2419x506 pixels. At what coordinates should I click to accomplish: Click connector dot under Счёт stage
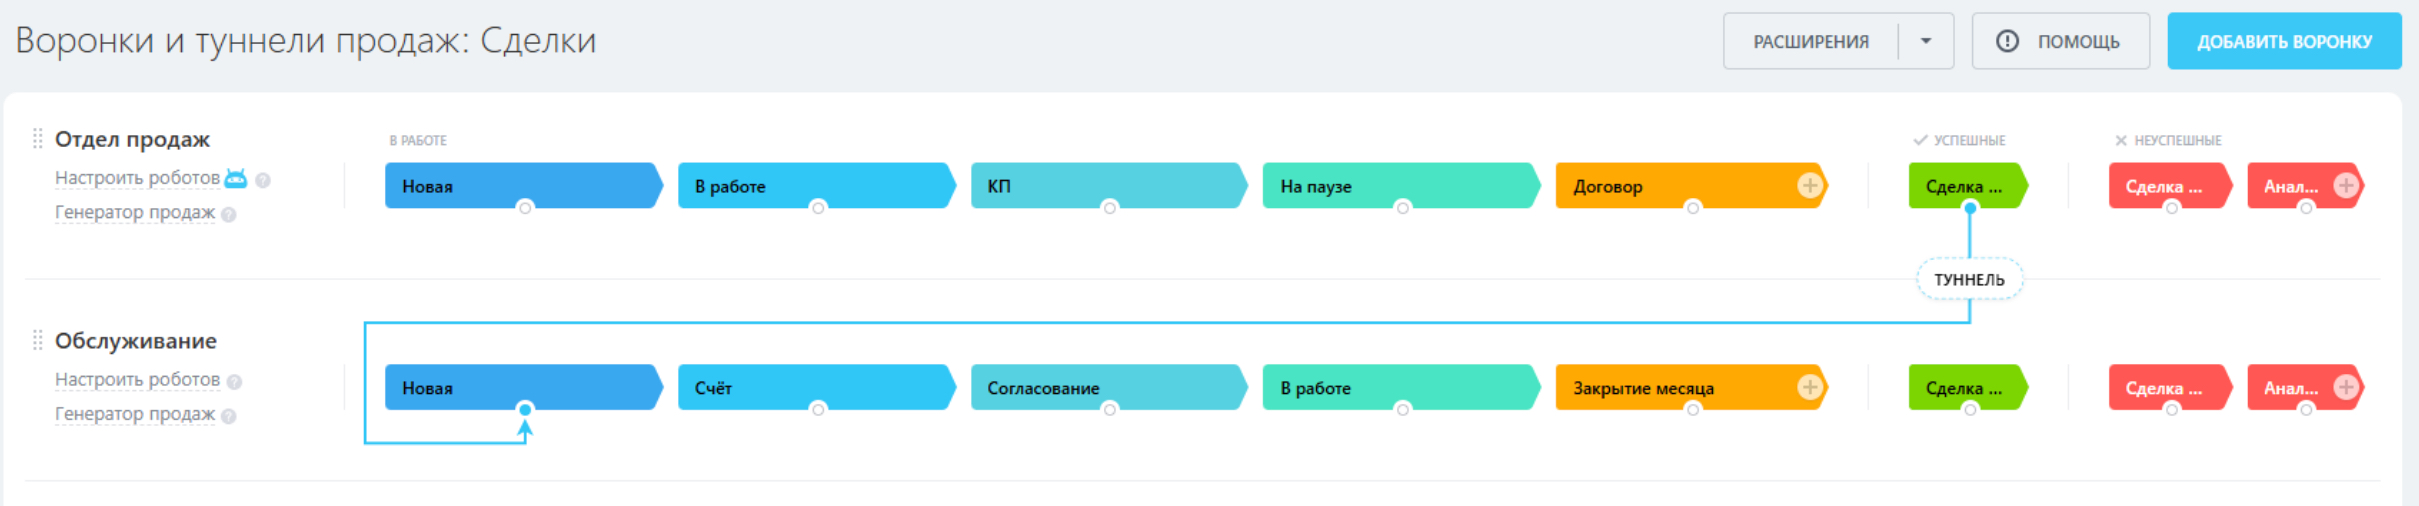click(x=818, y=409)
